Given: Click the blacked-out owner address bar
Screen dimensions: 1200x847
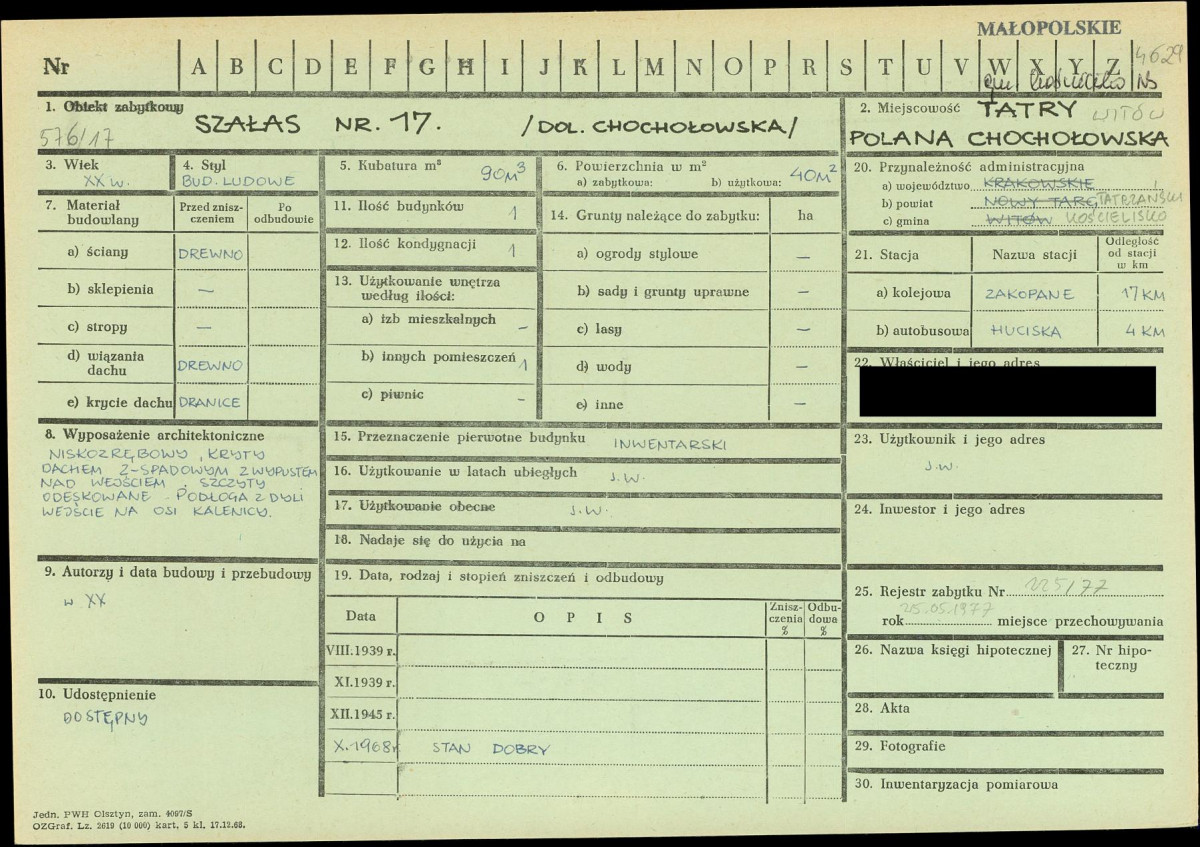Looking at the screenshot, I should tap(1006, 391).
